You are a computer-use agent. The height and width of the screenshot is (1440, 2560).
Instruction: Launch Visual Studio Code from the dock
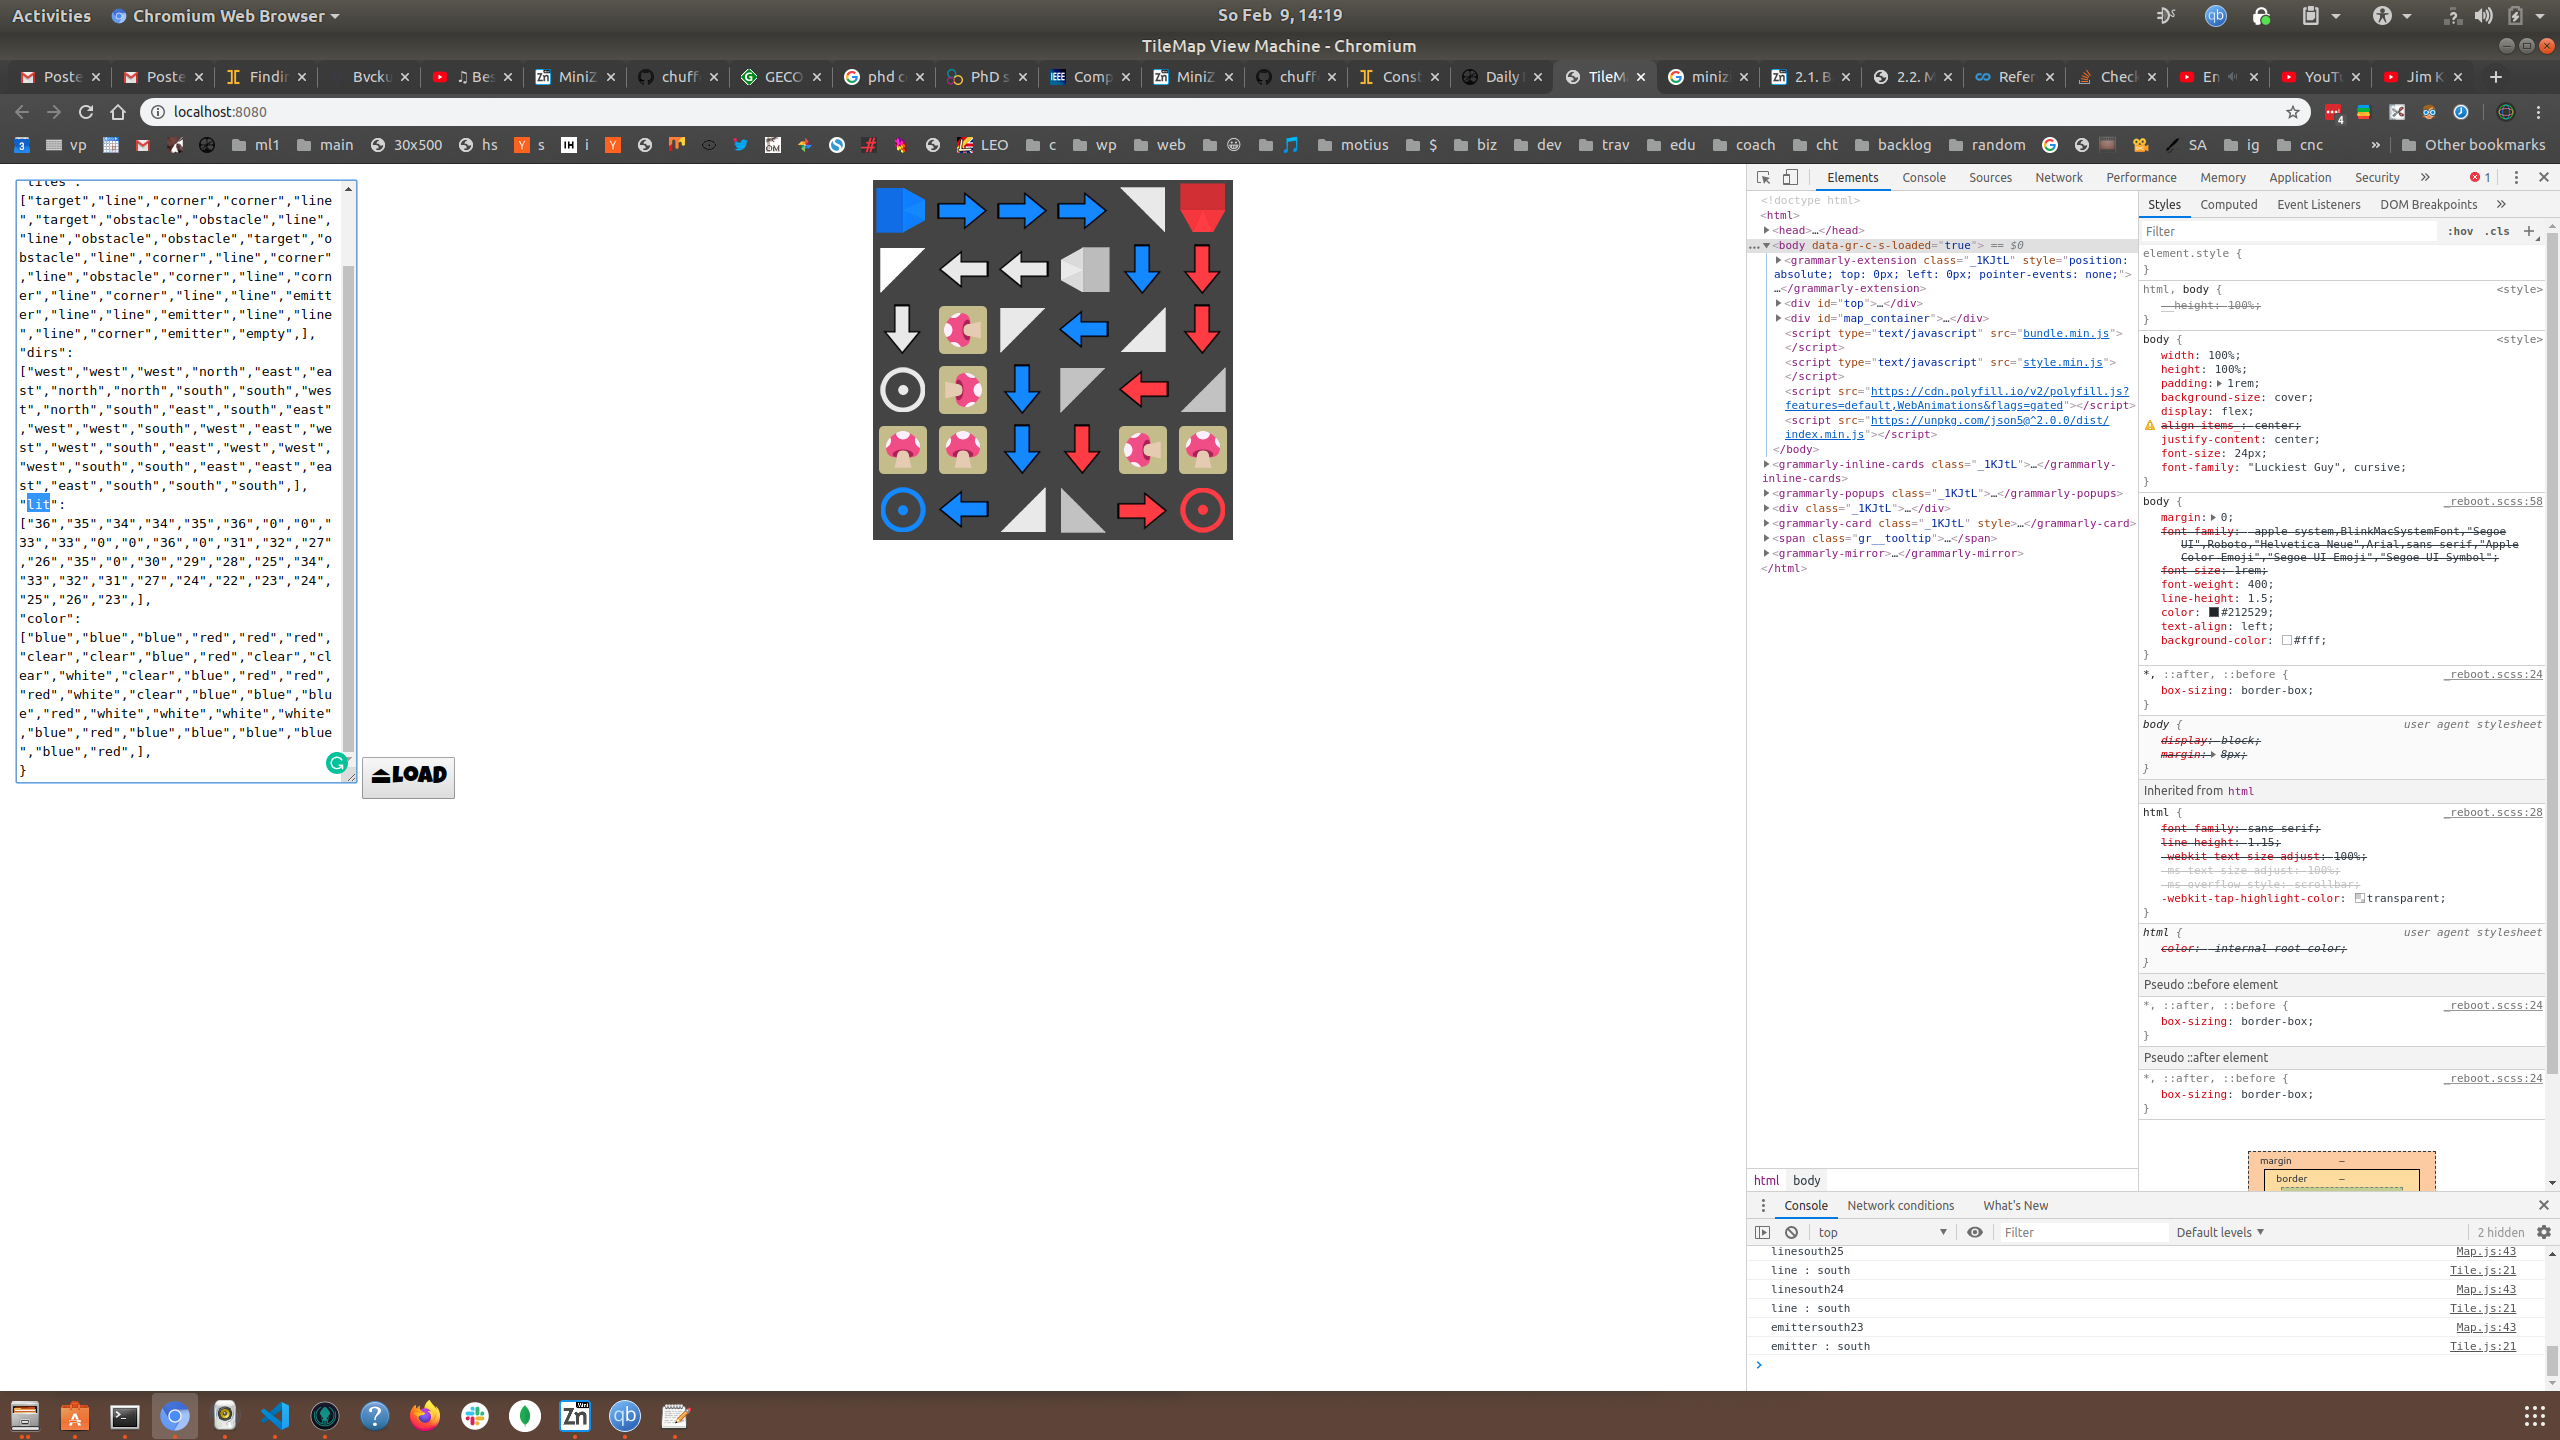click(275, 1416)
